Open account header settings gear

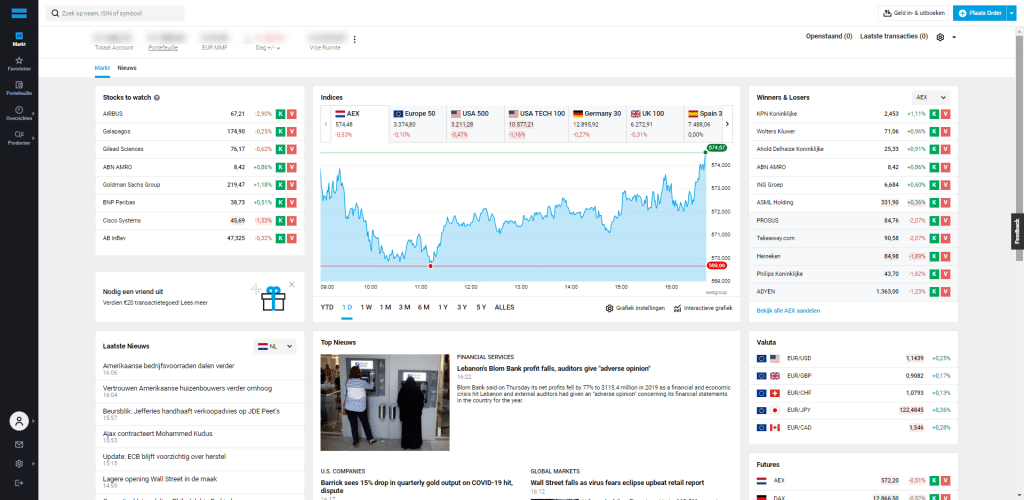tap(940, 37)
